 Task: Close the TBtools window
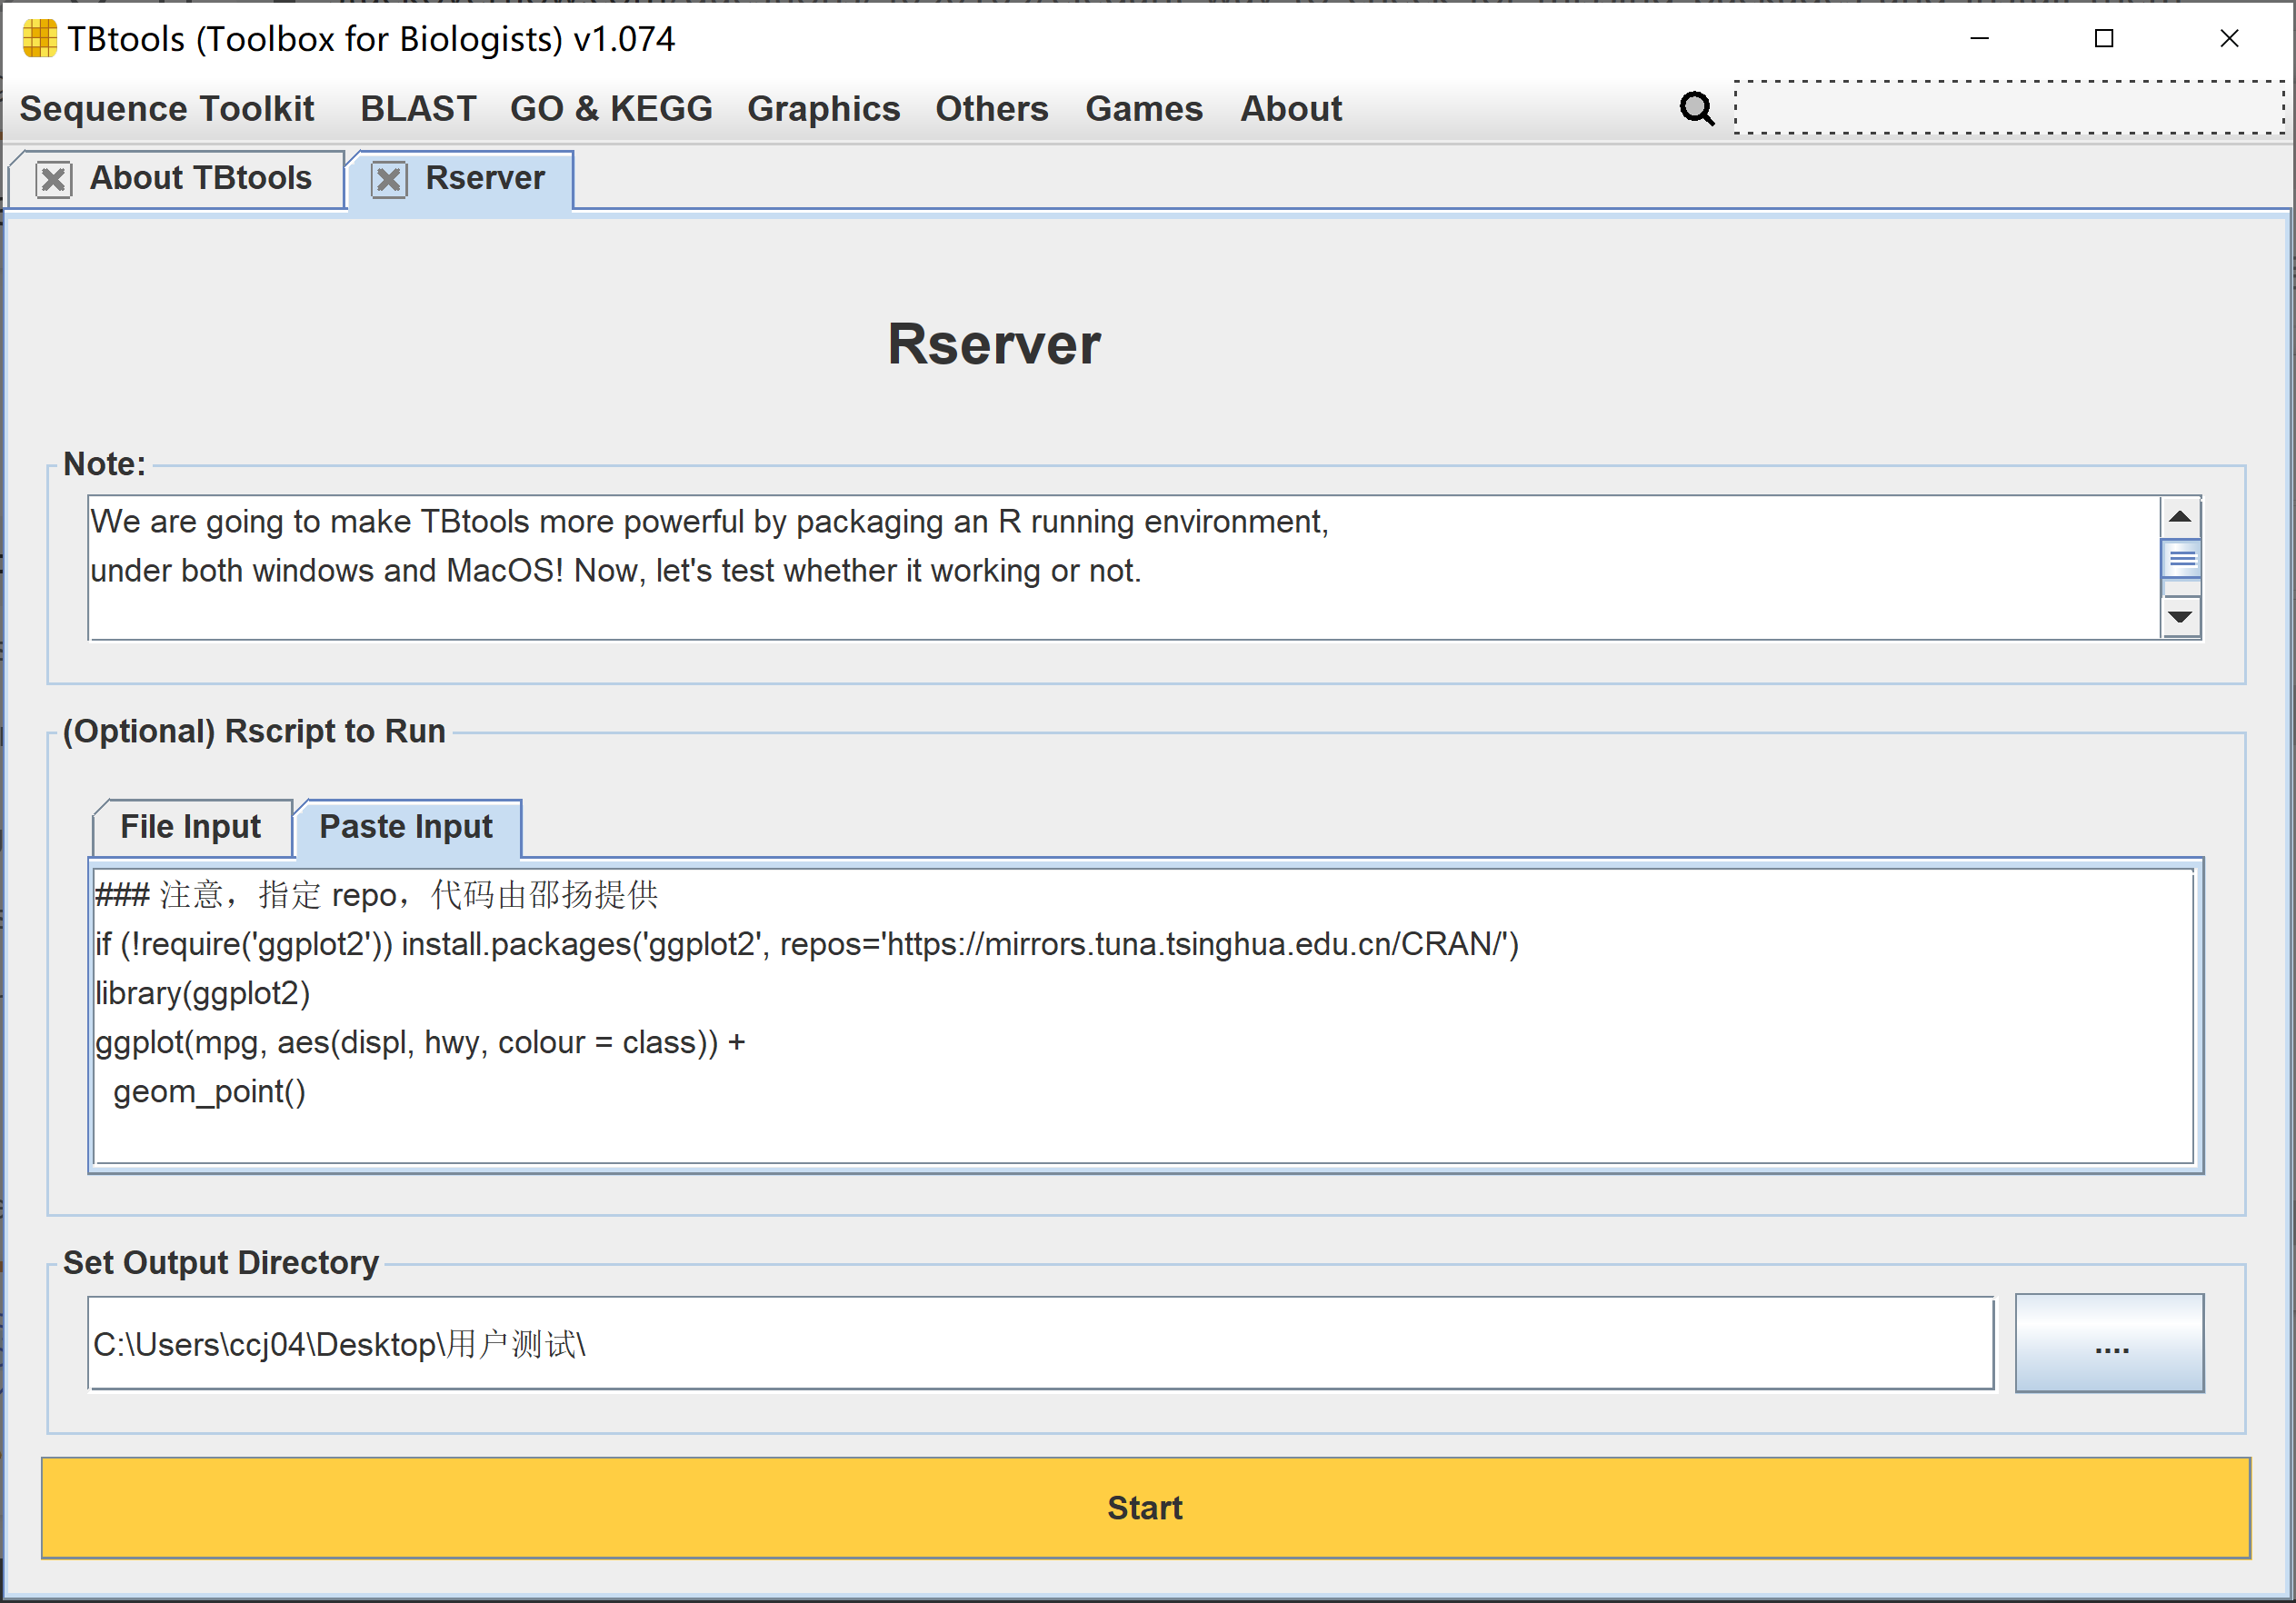[2229, 39]
